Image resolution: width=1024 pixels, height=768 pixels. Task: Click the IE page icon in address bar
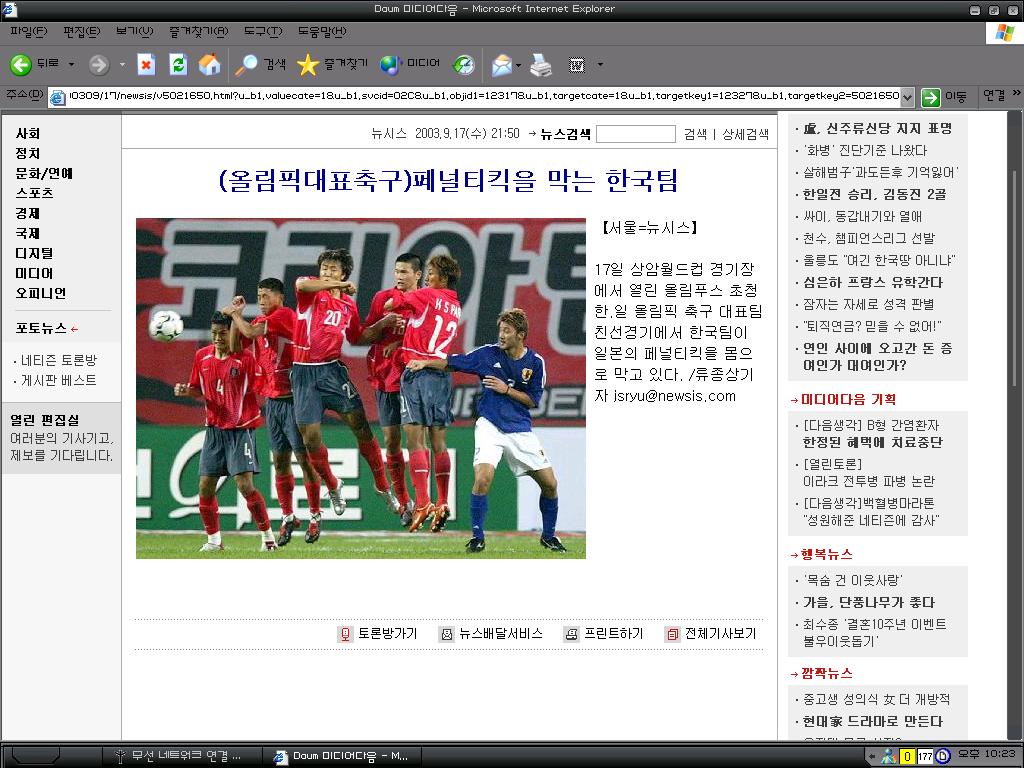coord(57,97)
